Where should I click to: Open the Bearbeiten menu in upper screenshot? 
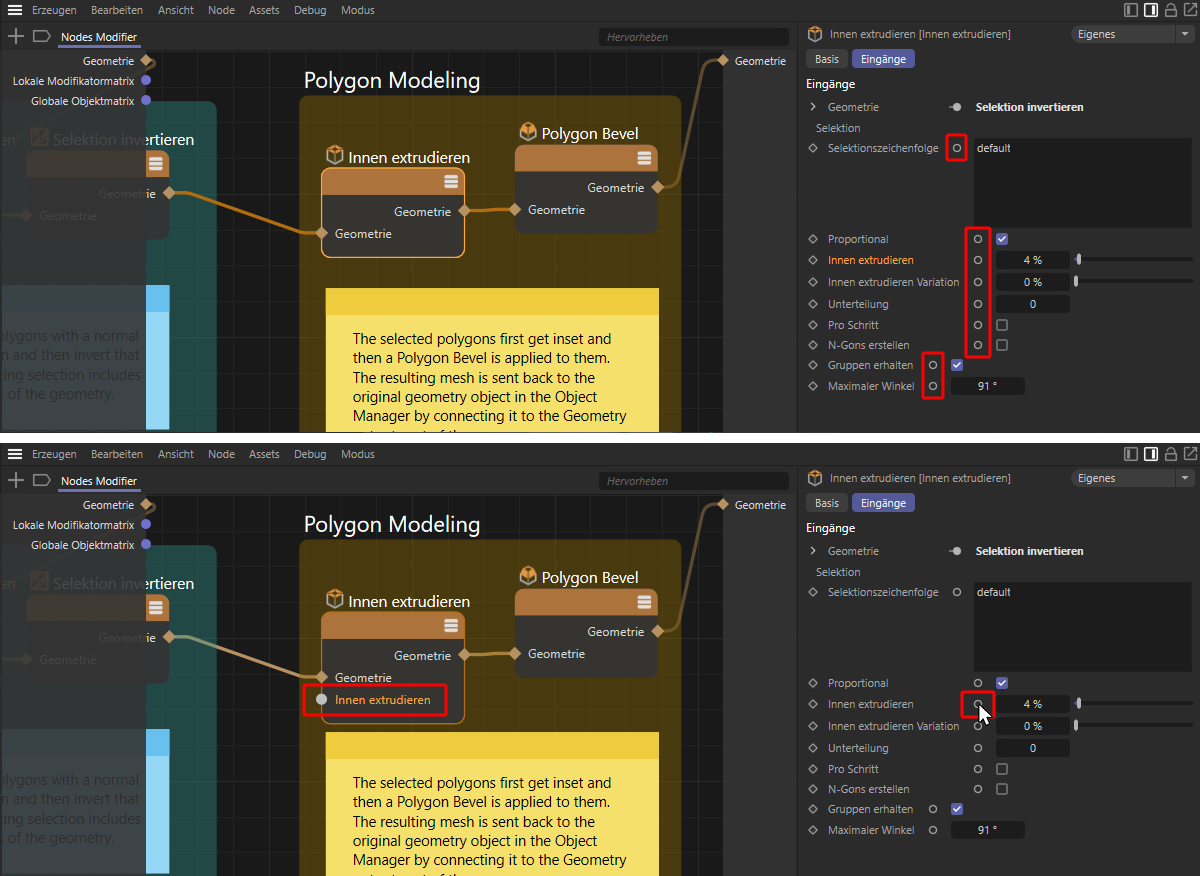point(116,10)
